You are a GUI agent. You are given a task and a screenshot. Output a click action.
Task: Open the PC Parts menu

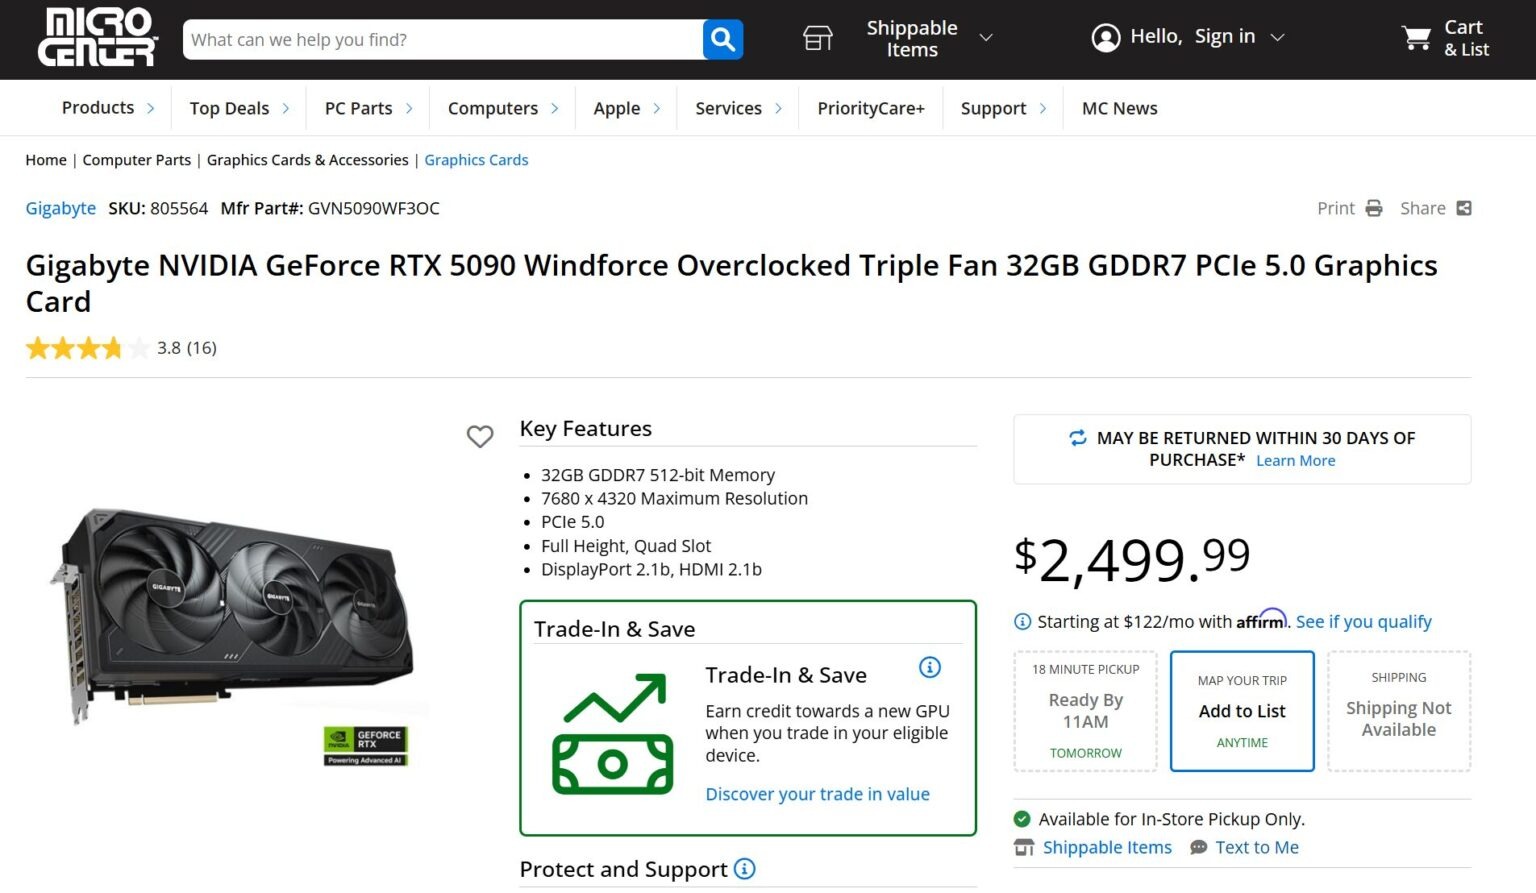pos(368,108)
